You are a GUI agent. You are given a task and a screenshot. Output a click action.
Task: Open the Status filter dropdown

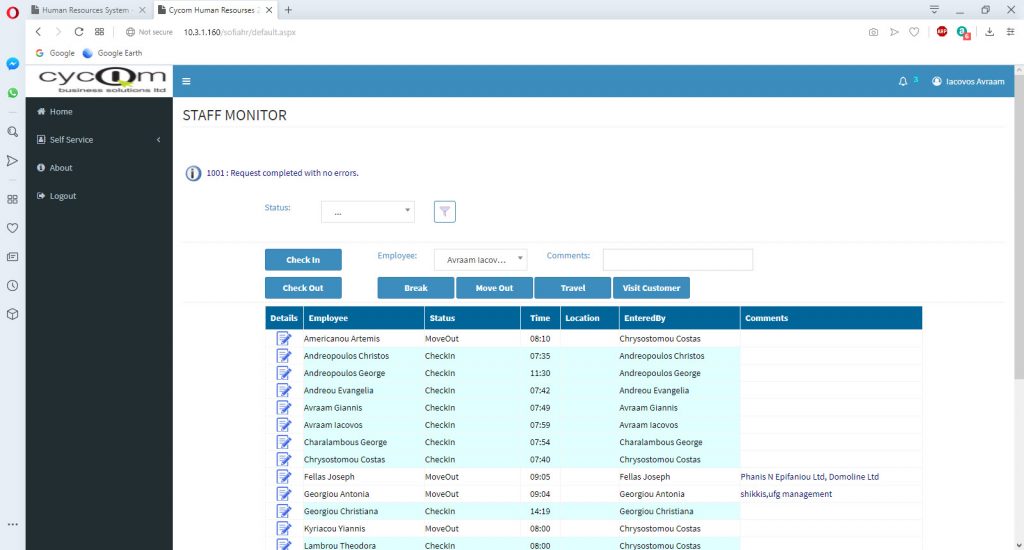pos(368,212)
